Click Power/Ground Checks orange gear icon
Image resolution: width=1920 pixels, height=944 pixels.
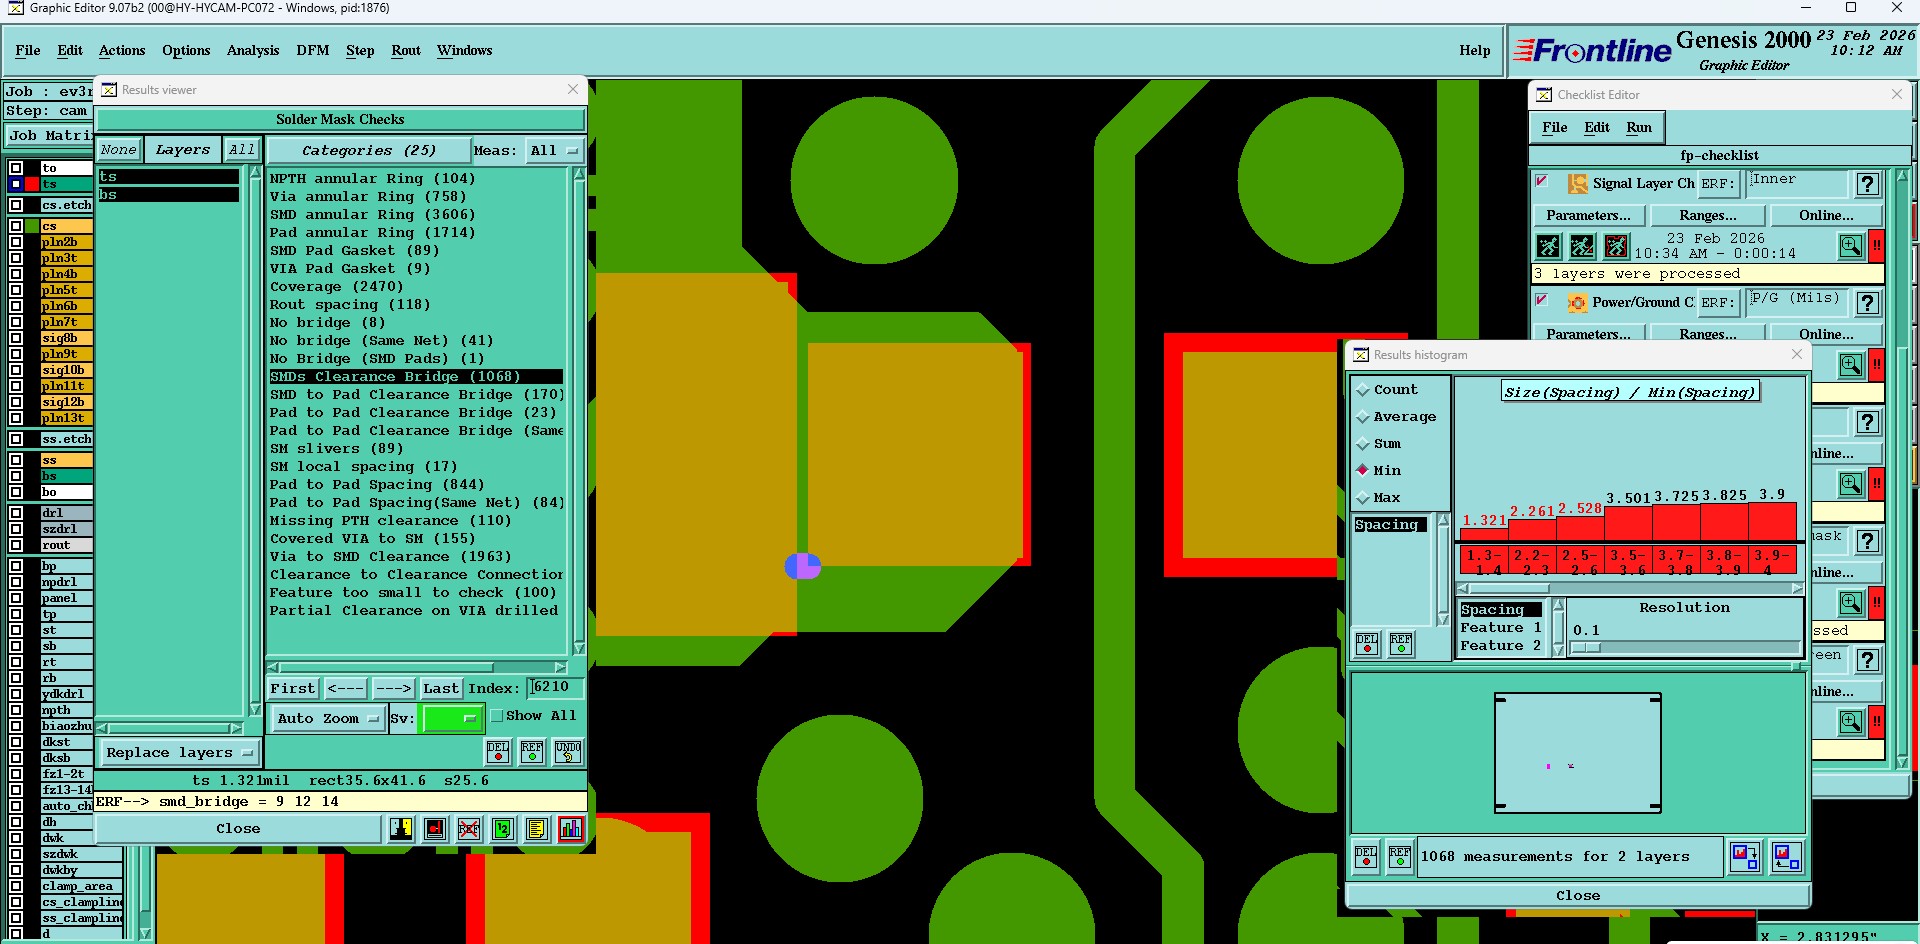pyautogui.click(x=1577, y=303)
